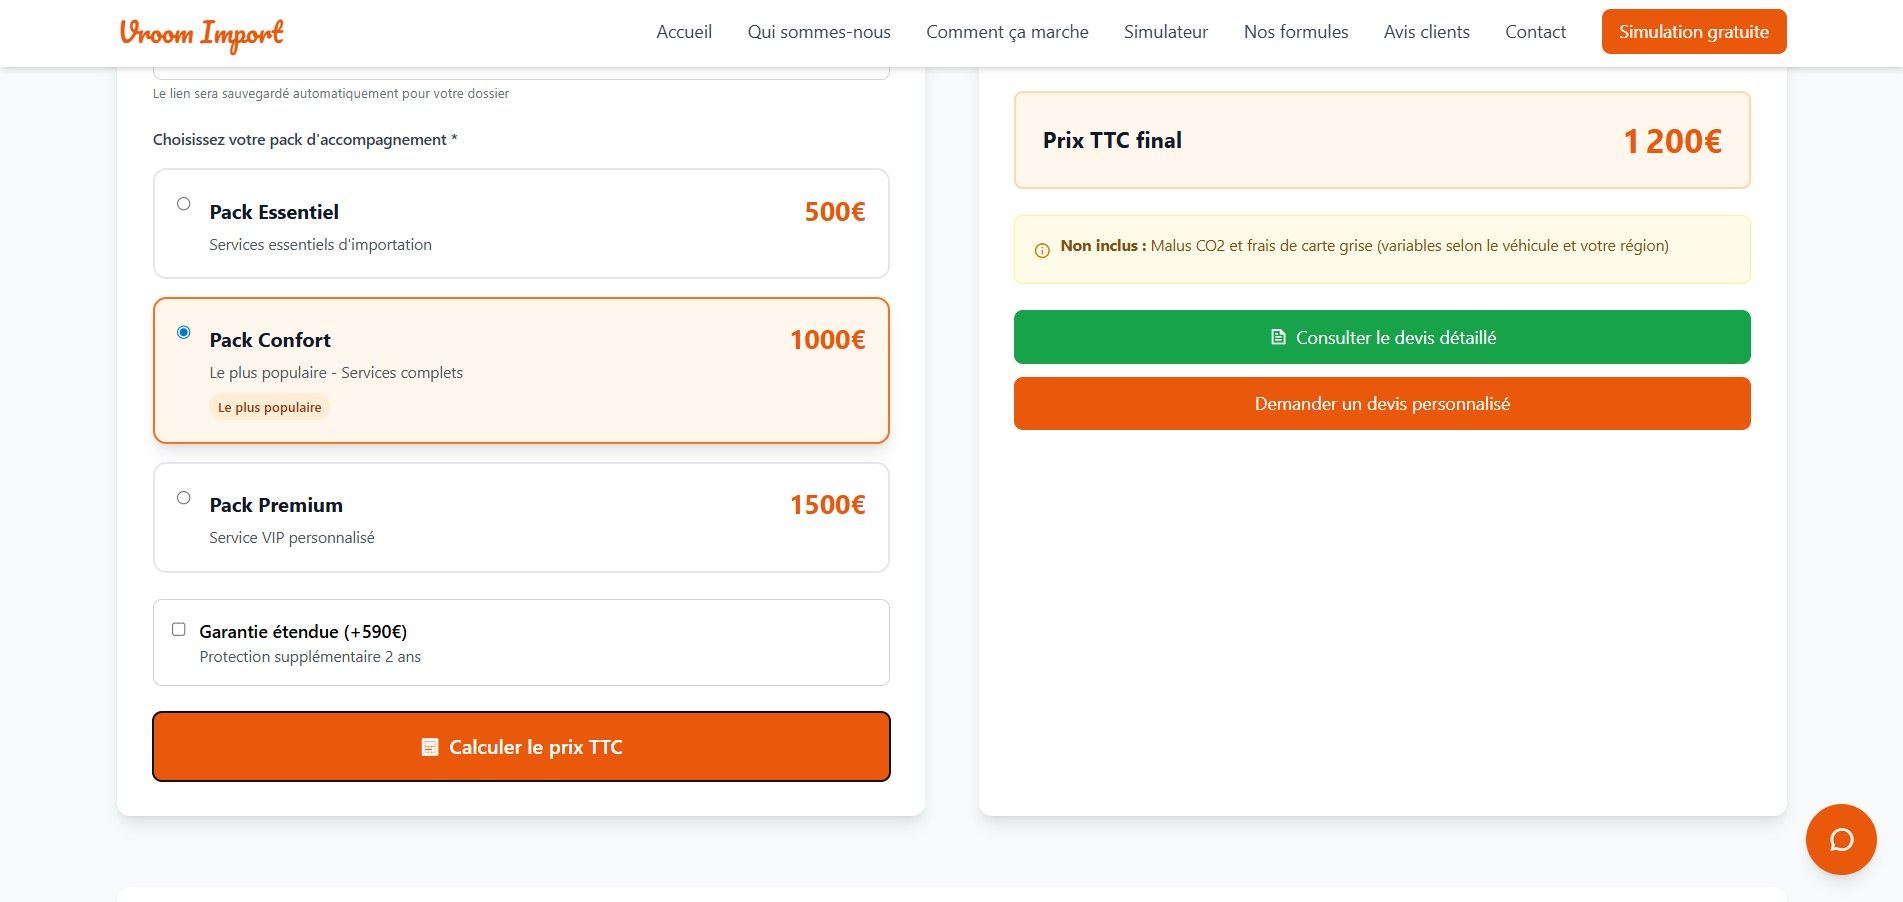Open the Qui sommes-nous page

819,32
